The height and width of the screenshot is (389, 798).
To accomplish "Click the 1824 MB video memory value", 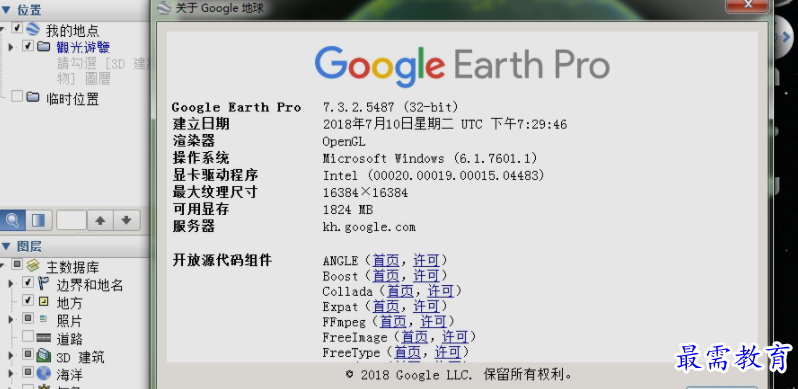I will 348,210.
